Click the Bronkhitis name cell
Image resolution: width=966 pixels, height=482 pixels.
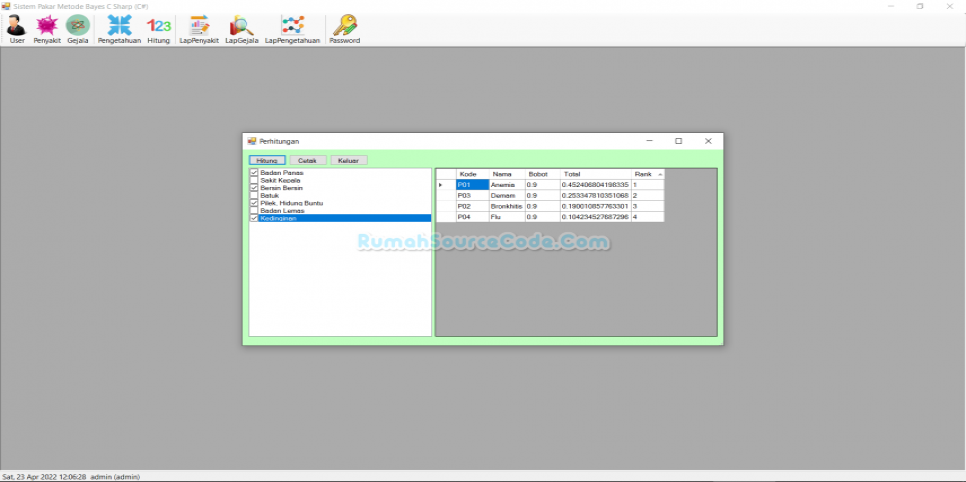point(507,206)
